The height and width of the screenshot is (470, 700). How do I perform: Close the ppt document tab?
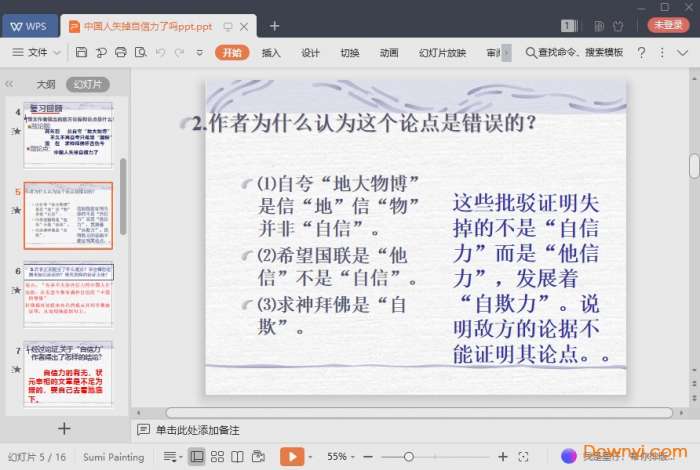(244, 27)
